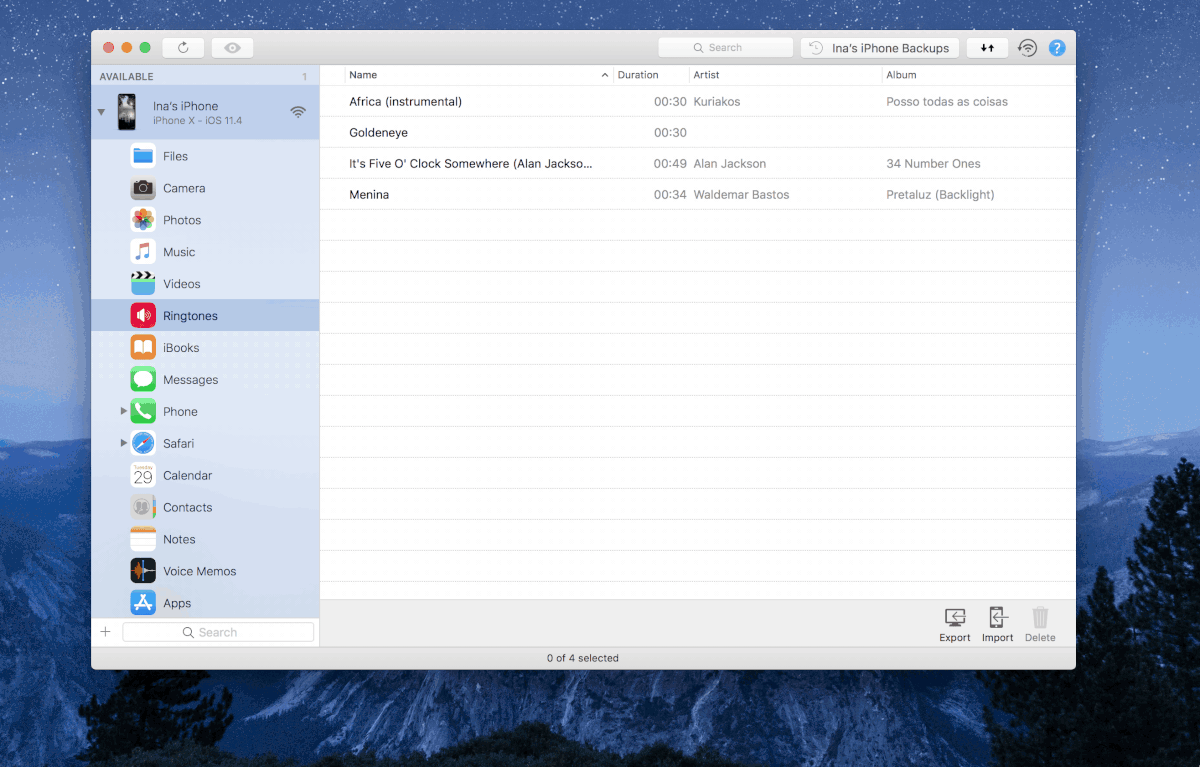Click the toolbar Search field
1200x767 pixels.
[726, 48]
